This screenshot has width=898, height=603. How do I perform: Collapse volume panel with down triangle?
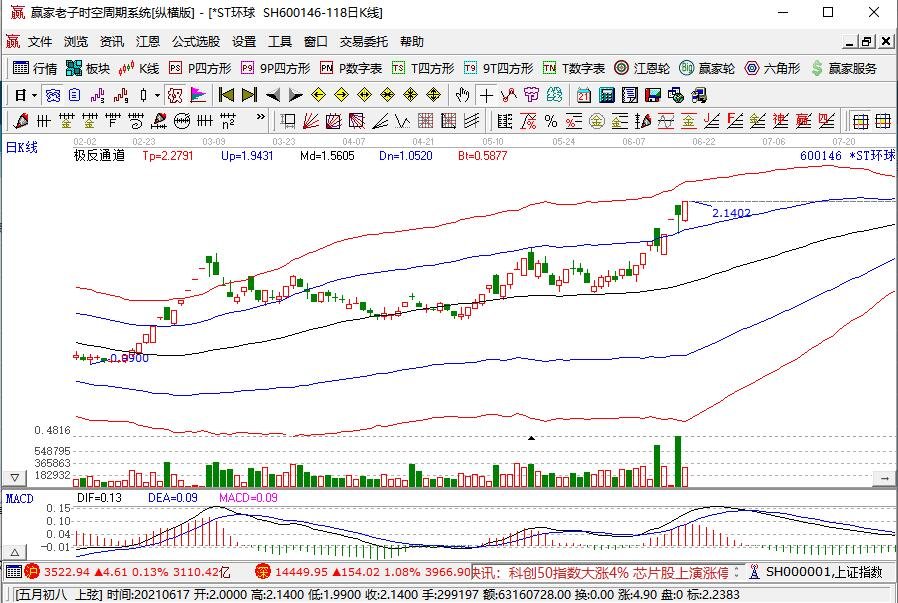[x=14, y=477]
